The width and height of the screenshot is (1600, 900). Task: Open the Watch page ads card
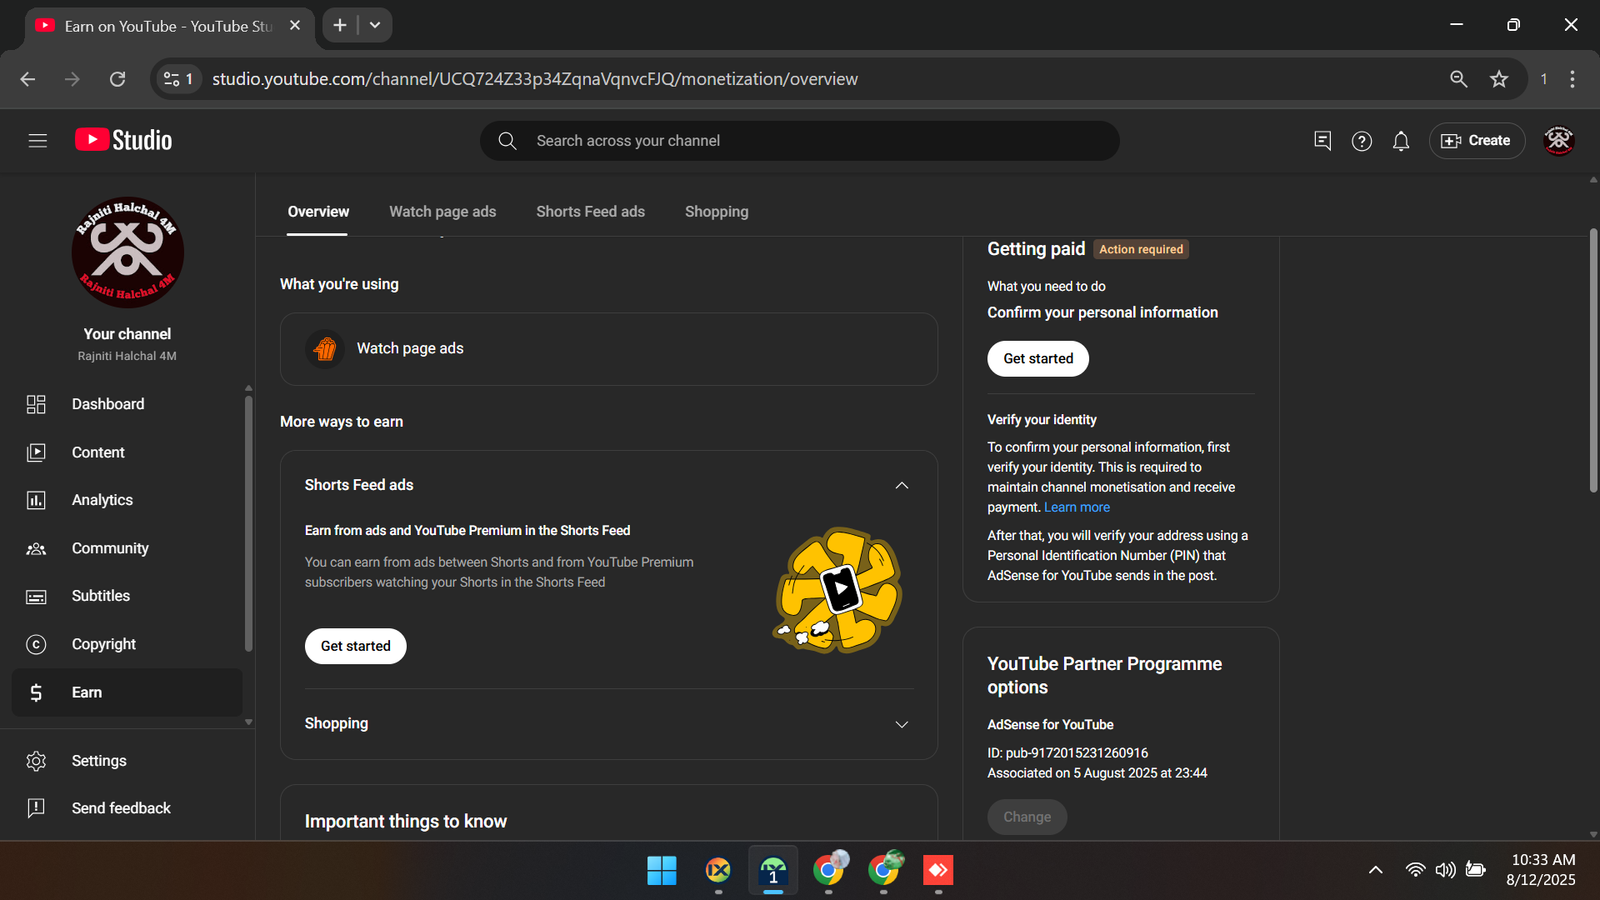click(x=609, y=349)
